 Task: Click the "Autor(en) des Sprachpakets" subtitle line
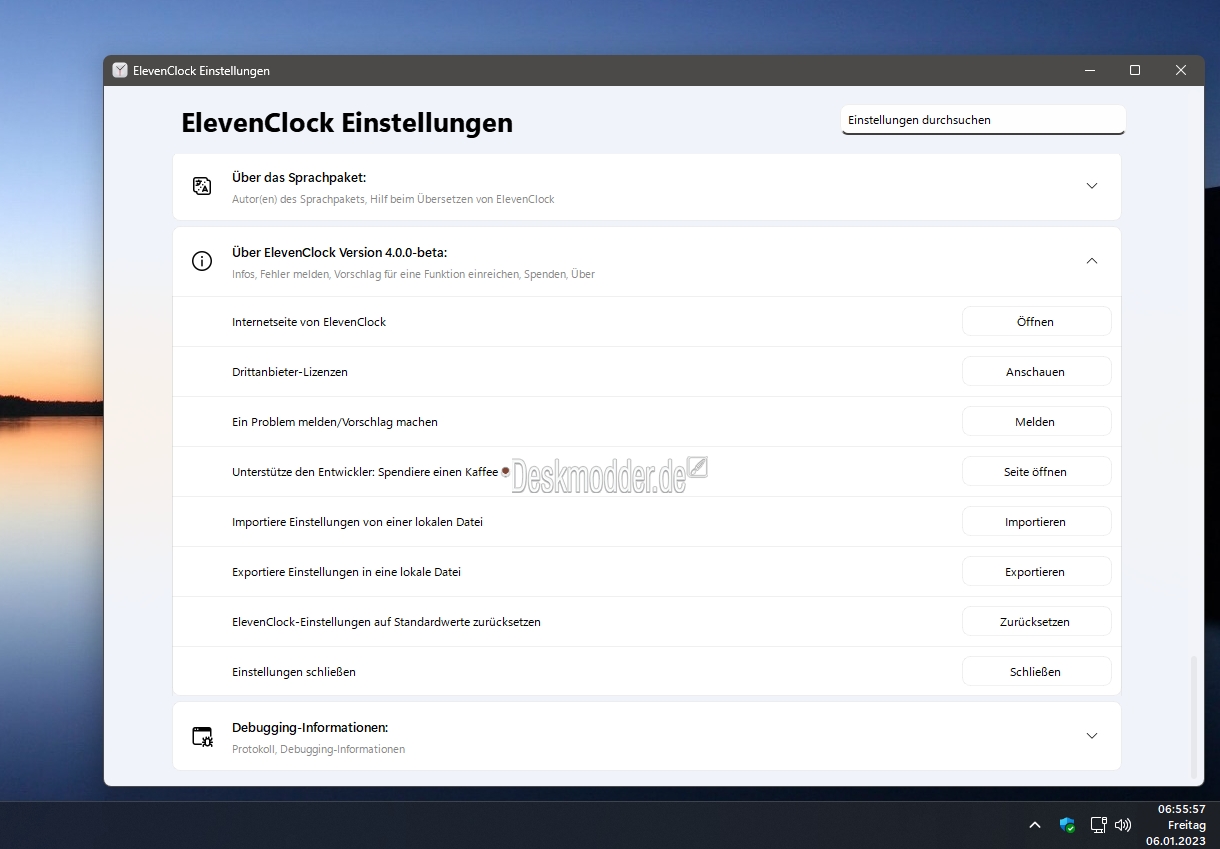point(393,199)
